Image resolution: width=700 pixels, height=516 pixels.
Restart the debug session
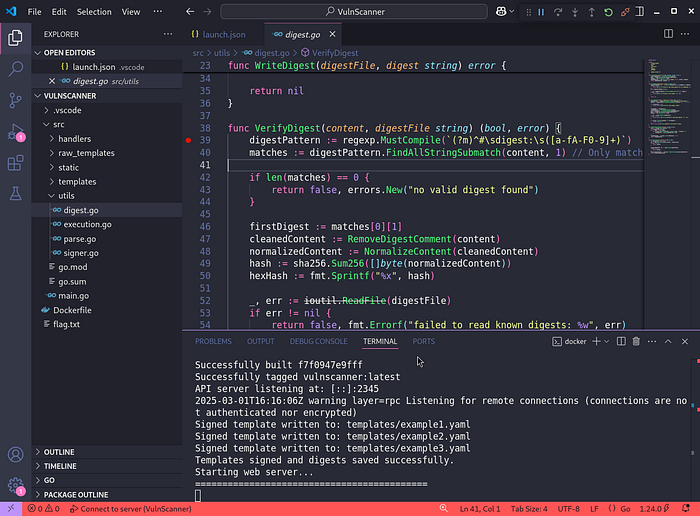(608, 12)
